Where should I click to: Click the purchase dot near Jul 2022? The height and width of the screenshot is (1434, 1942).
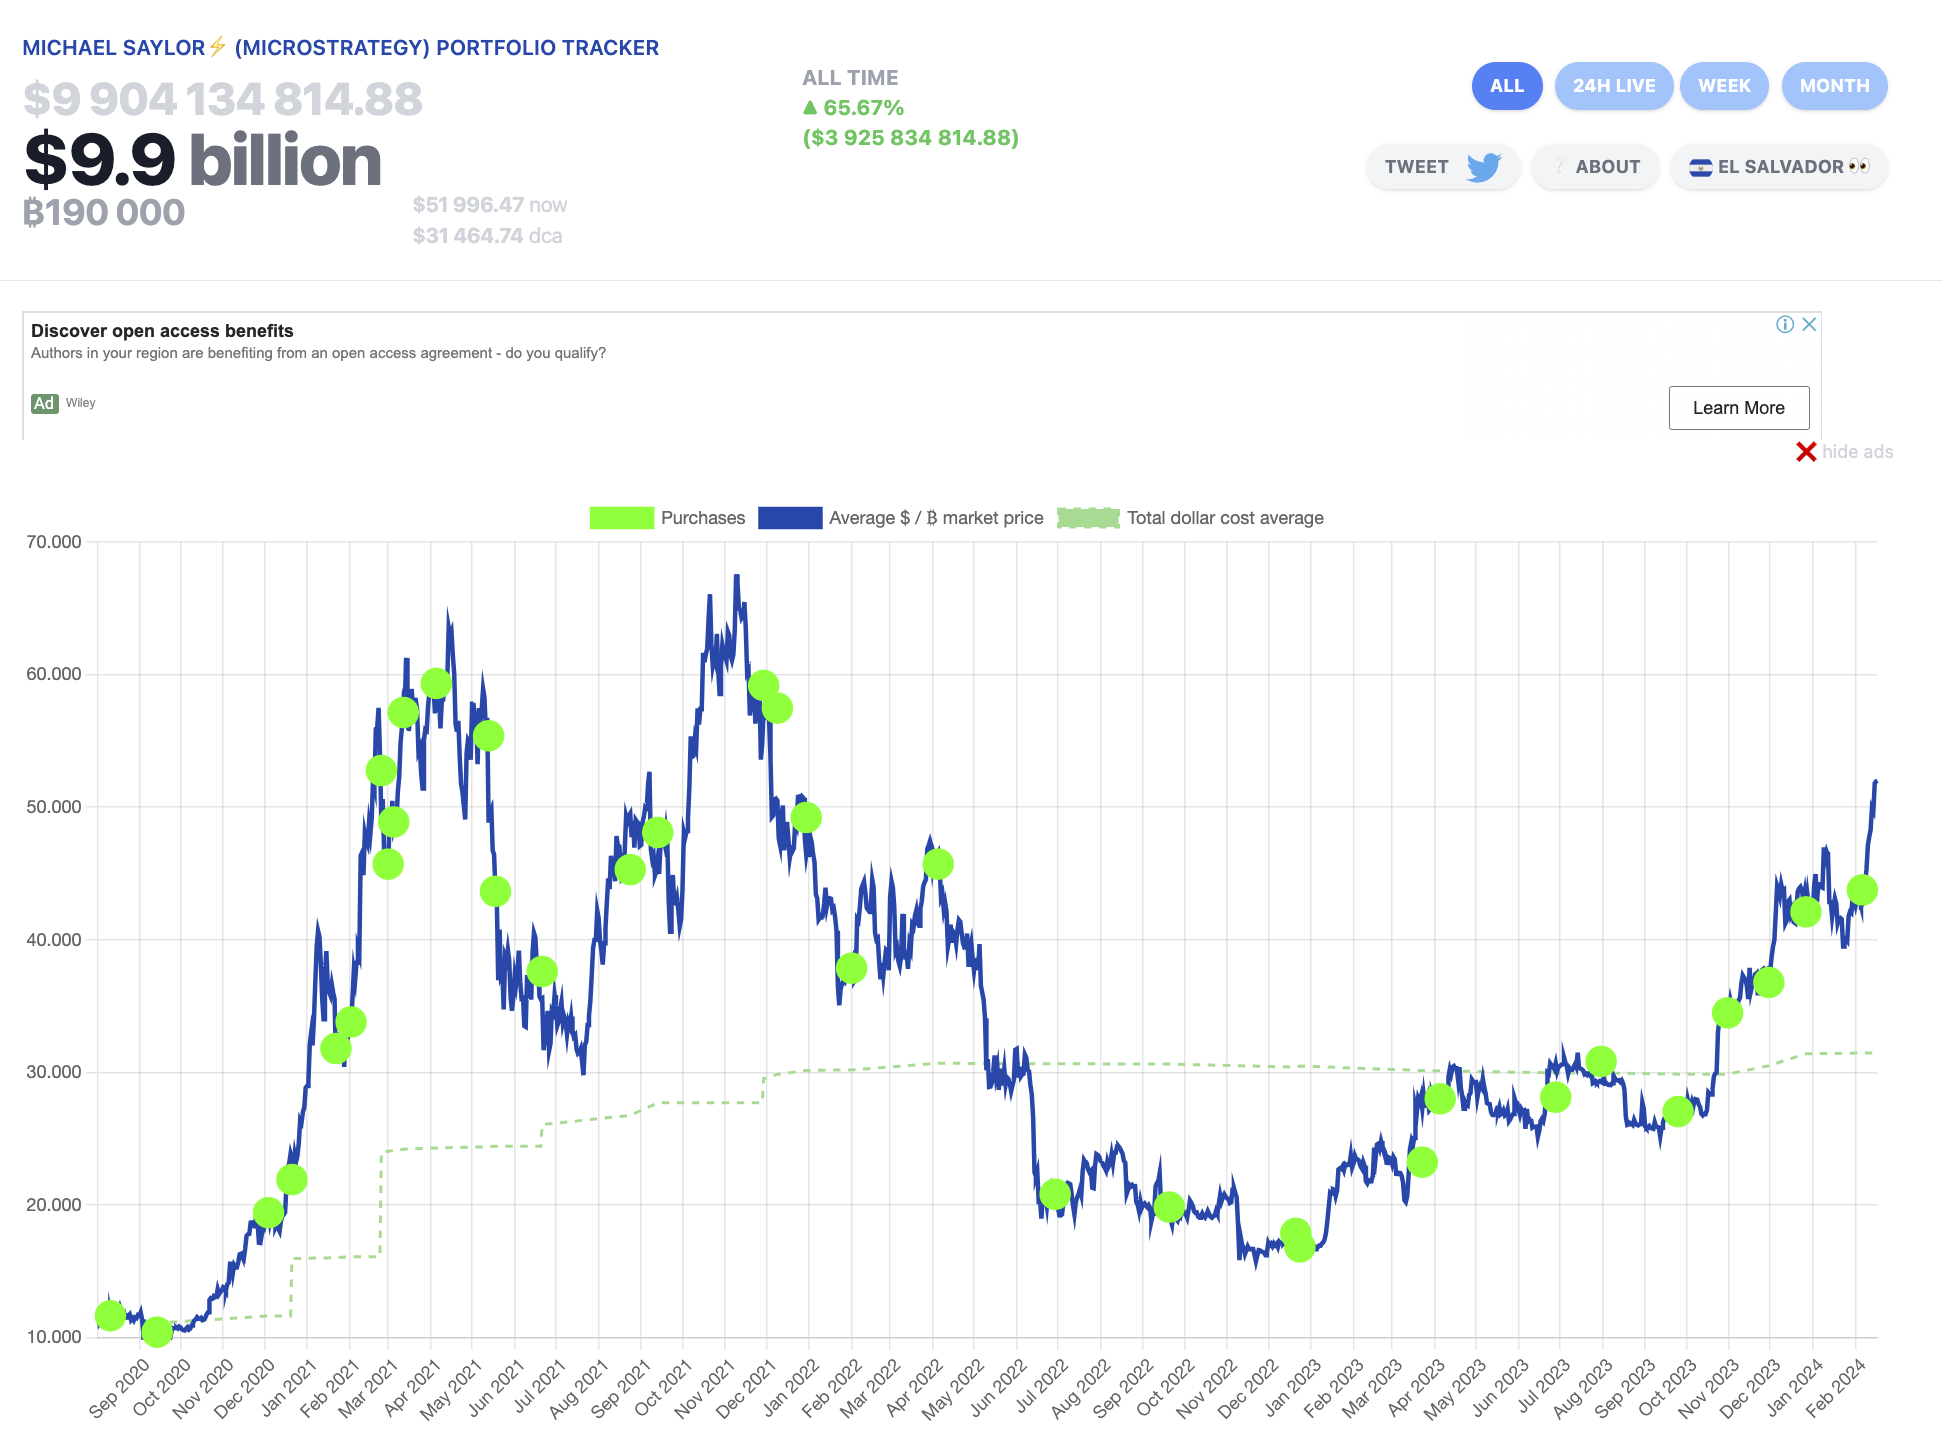[x=1055, y=1194]
